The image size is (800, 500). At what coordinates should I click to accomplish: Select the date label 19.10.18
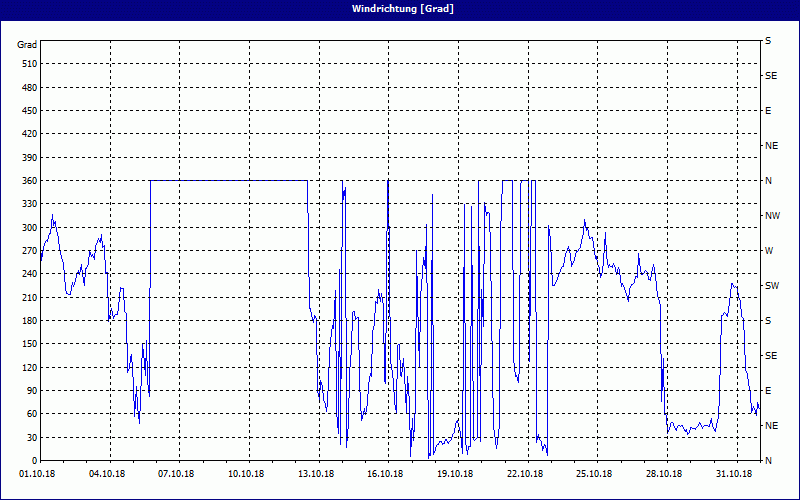(x=455, y=474)
